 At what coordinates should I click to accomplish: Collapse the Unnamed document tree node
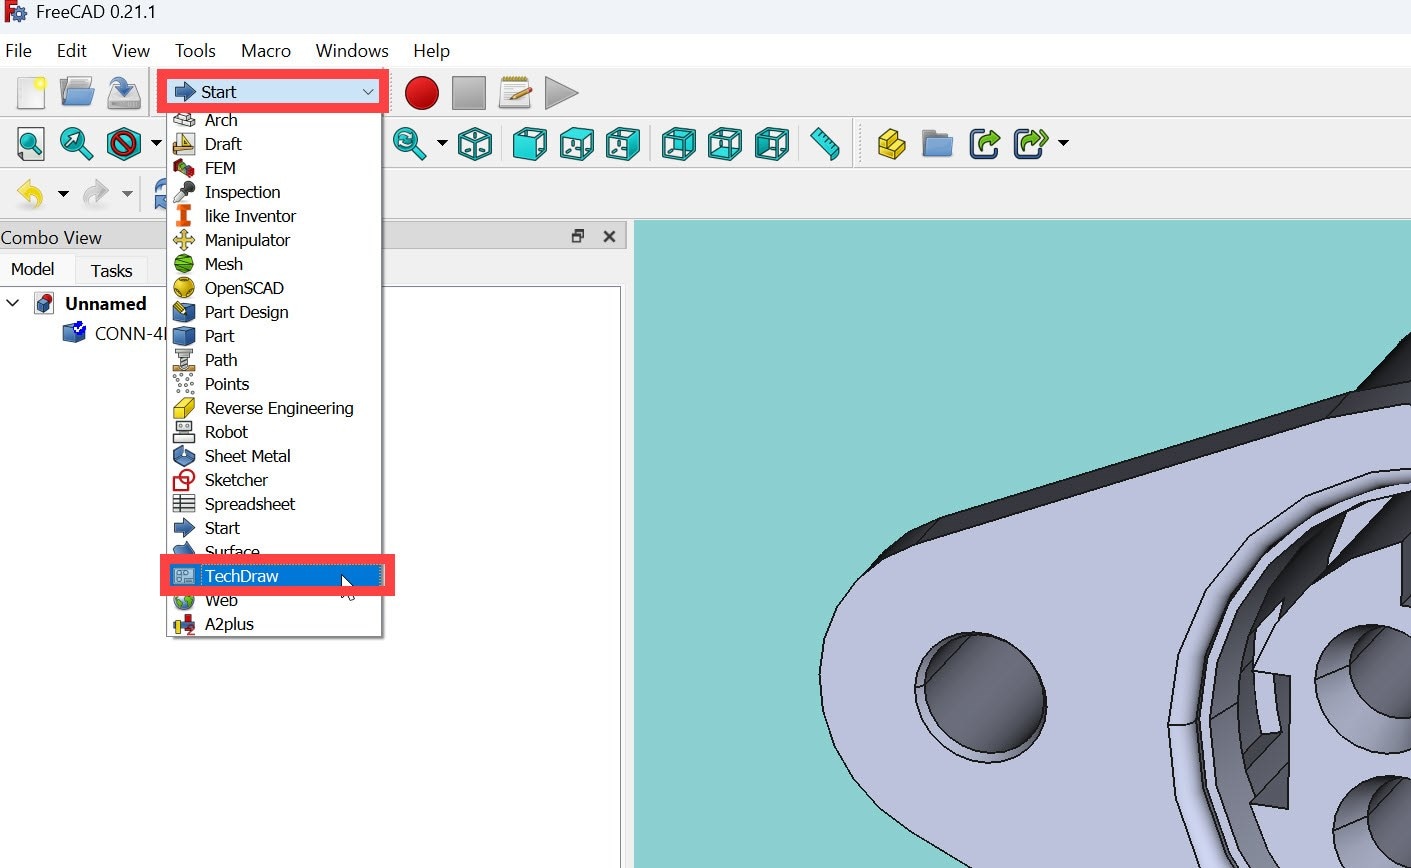coord(13,303)
